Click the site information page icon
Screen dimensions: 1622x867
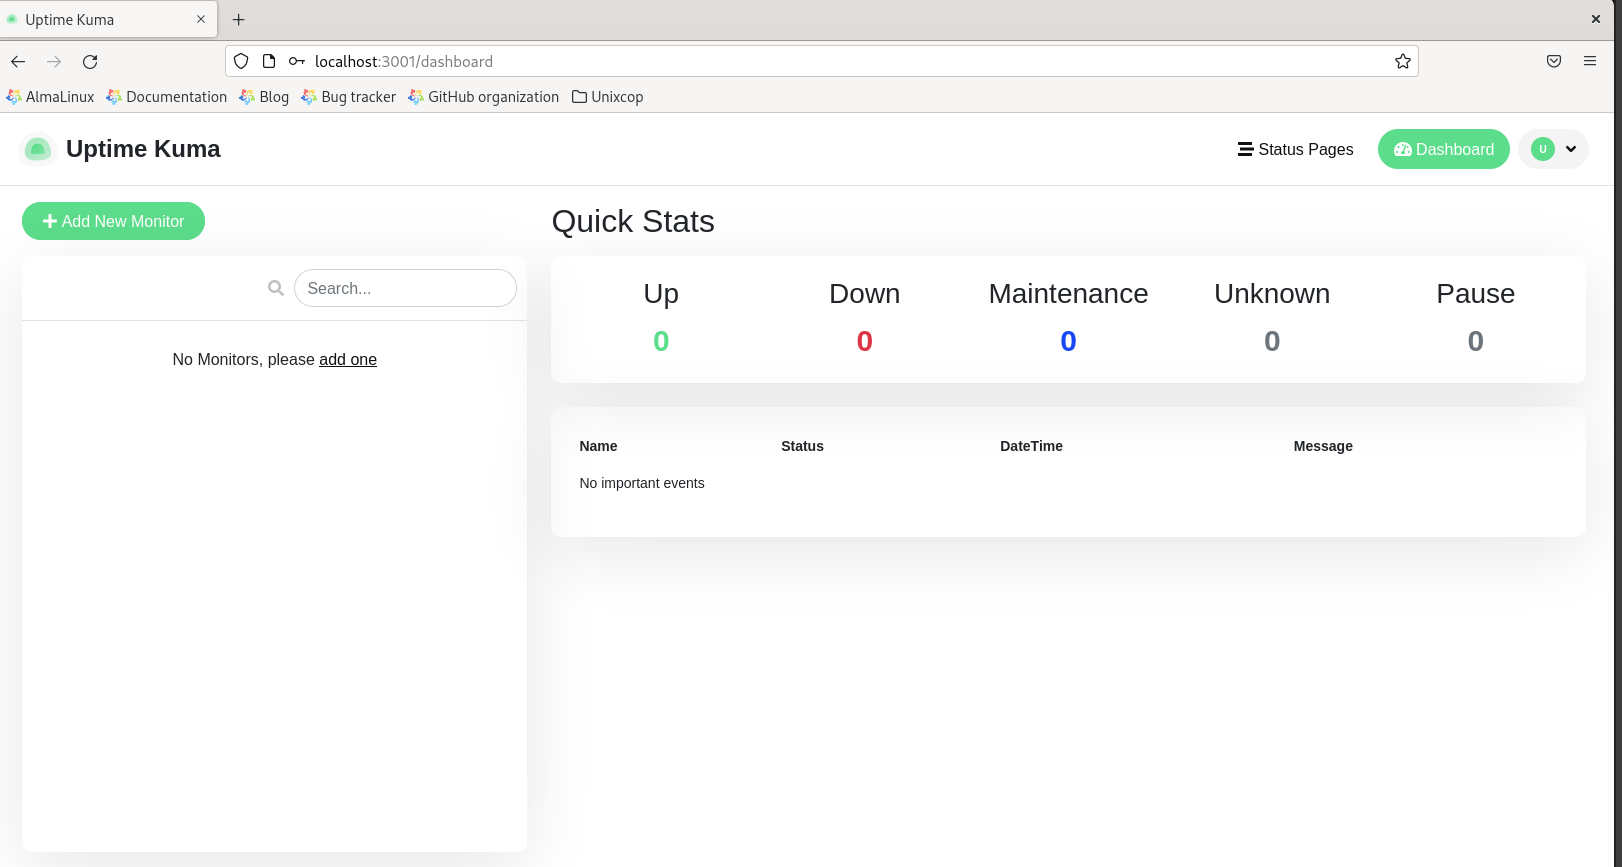[269, 61]
